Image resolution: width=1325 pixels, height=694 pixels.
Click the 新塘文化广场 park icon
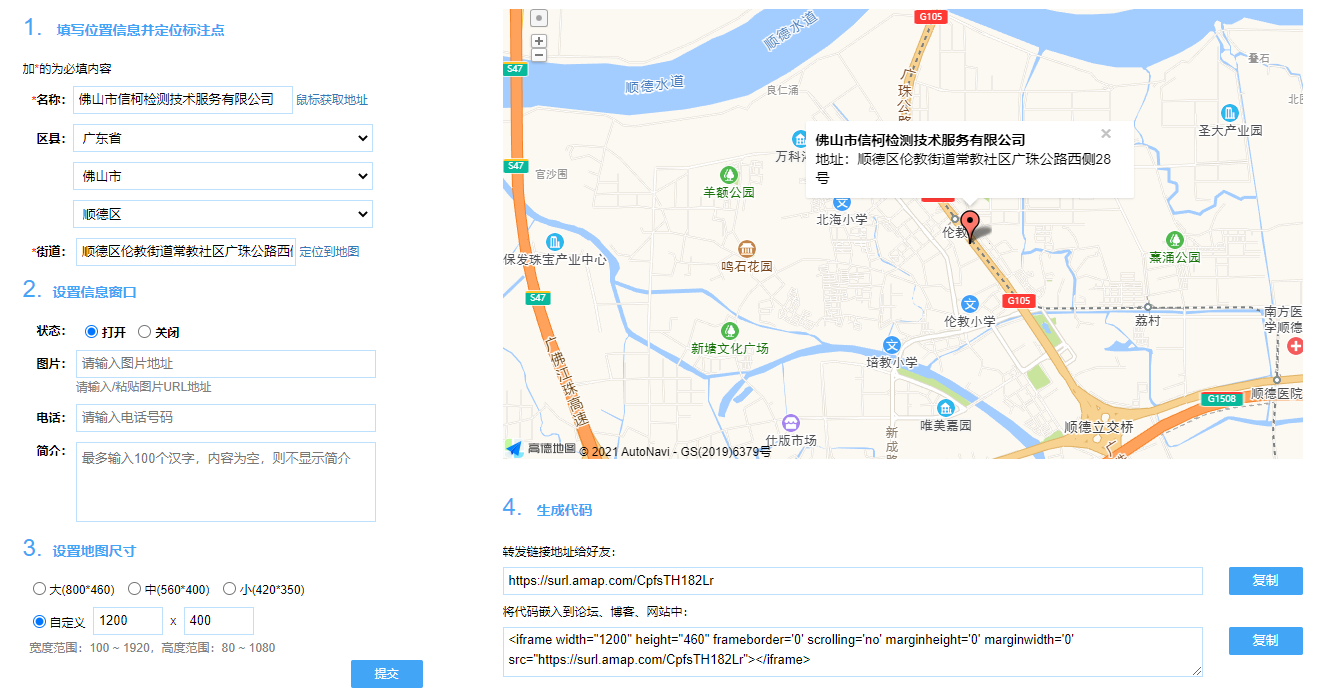click(730, 330)
